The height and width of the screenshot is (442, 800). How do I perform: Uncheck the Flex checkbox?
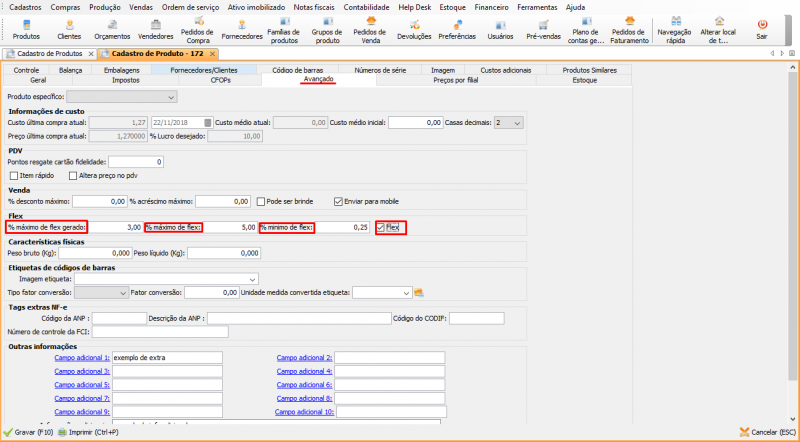380,227
